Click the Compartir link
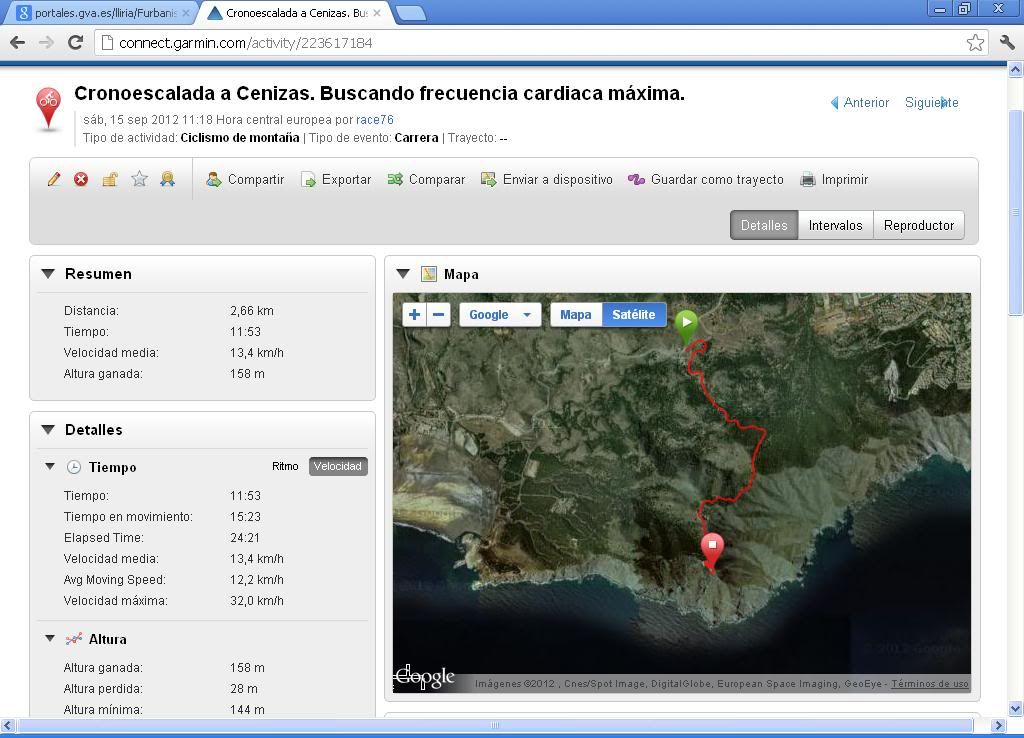 click(255, 180)
